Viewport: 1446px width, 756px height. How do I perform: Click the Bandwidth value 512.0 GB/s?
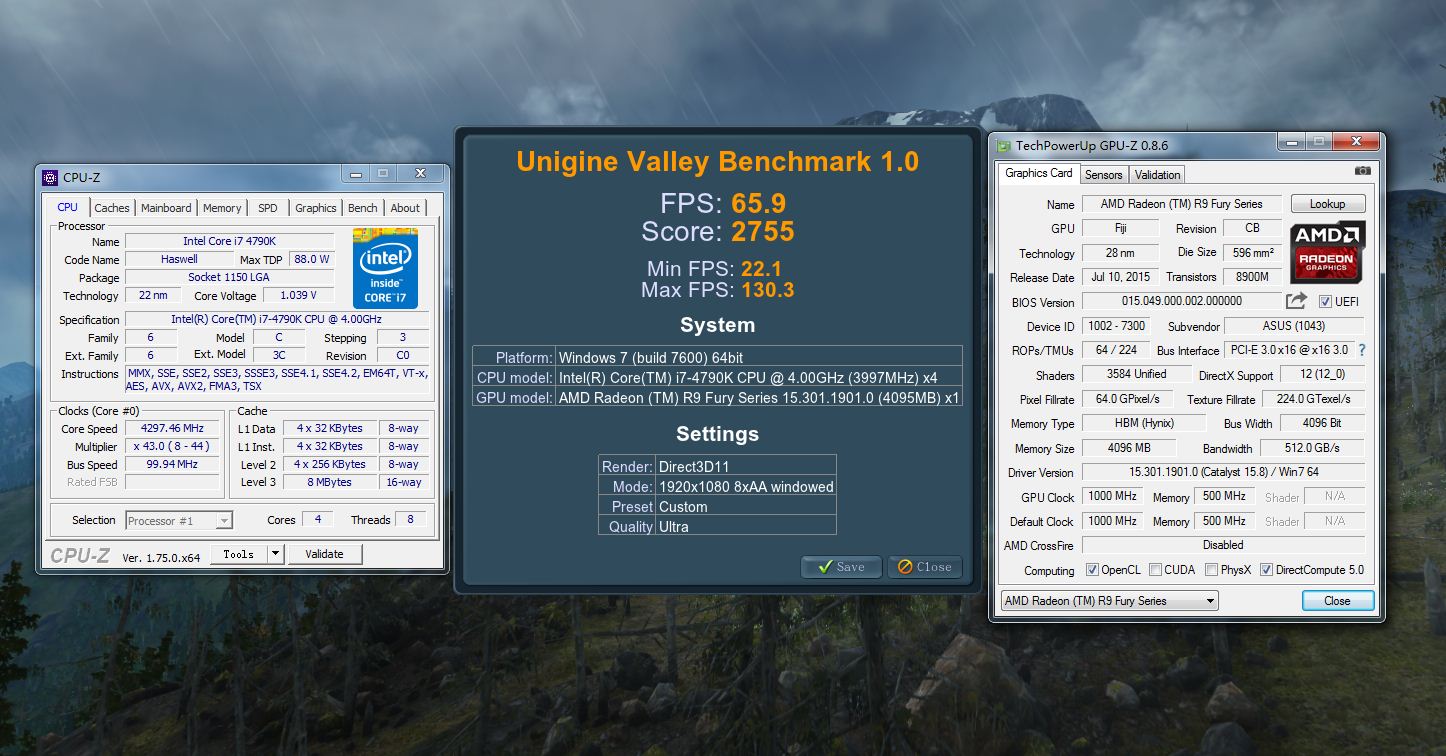[1312, 448]
